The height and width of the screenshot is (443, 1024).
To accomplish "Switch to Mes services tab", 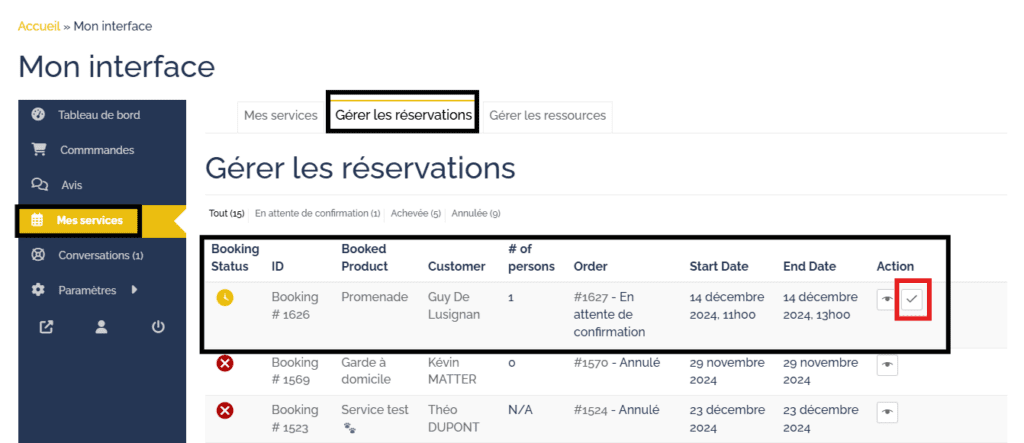I will 280,115.
